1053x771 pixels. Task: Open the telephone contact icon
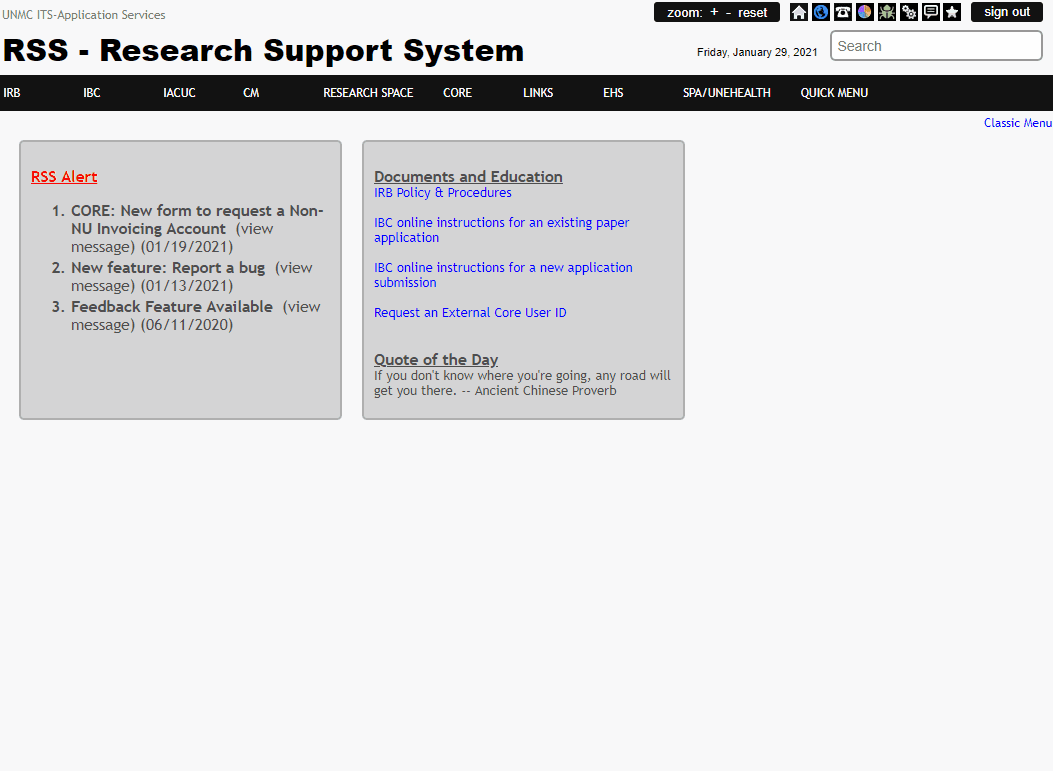843,12
